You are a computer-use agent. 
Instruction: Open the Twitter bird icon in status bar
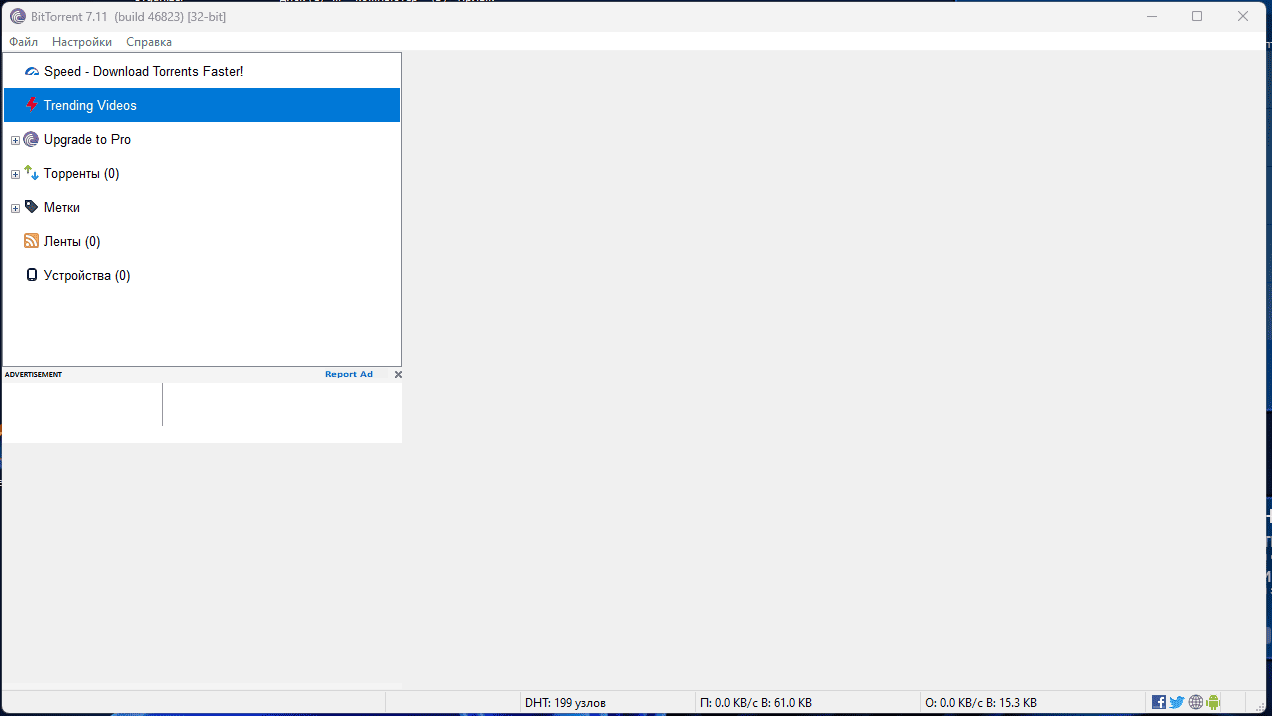[x=1177, y=702]
